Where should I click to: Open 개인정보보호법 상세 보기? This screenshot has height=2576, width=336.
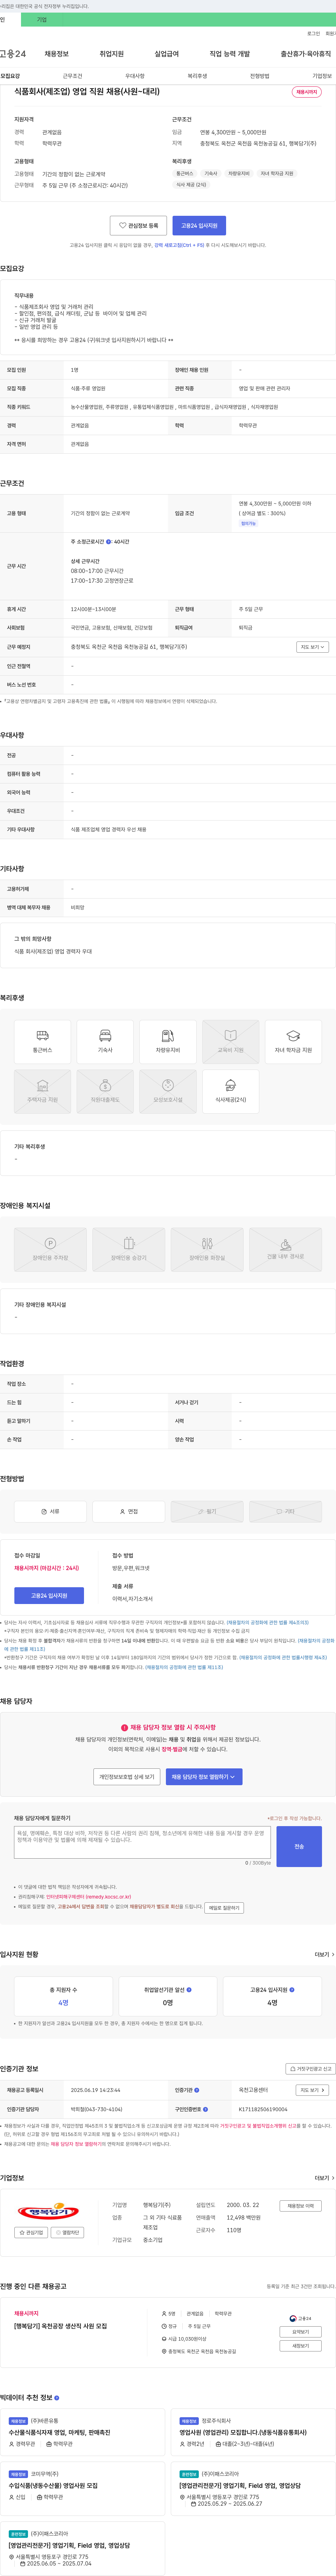pos(127,1777)
